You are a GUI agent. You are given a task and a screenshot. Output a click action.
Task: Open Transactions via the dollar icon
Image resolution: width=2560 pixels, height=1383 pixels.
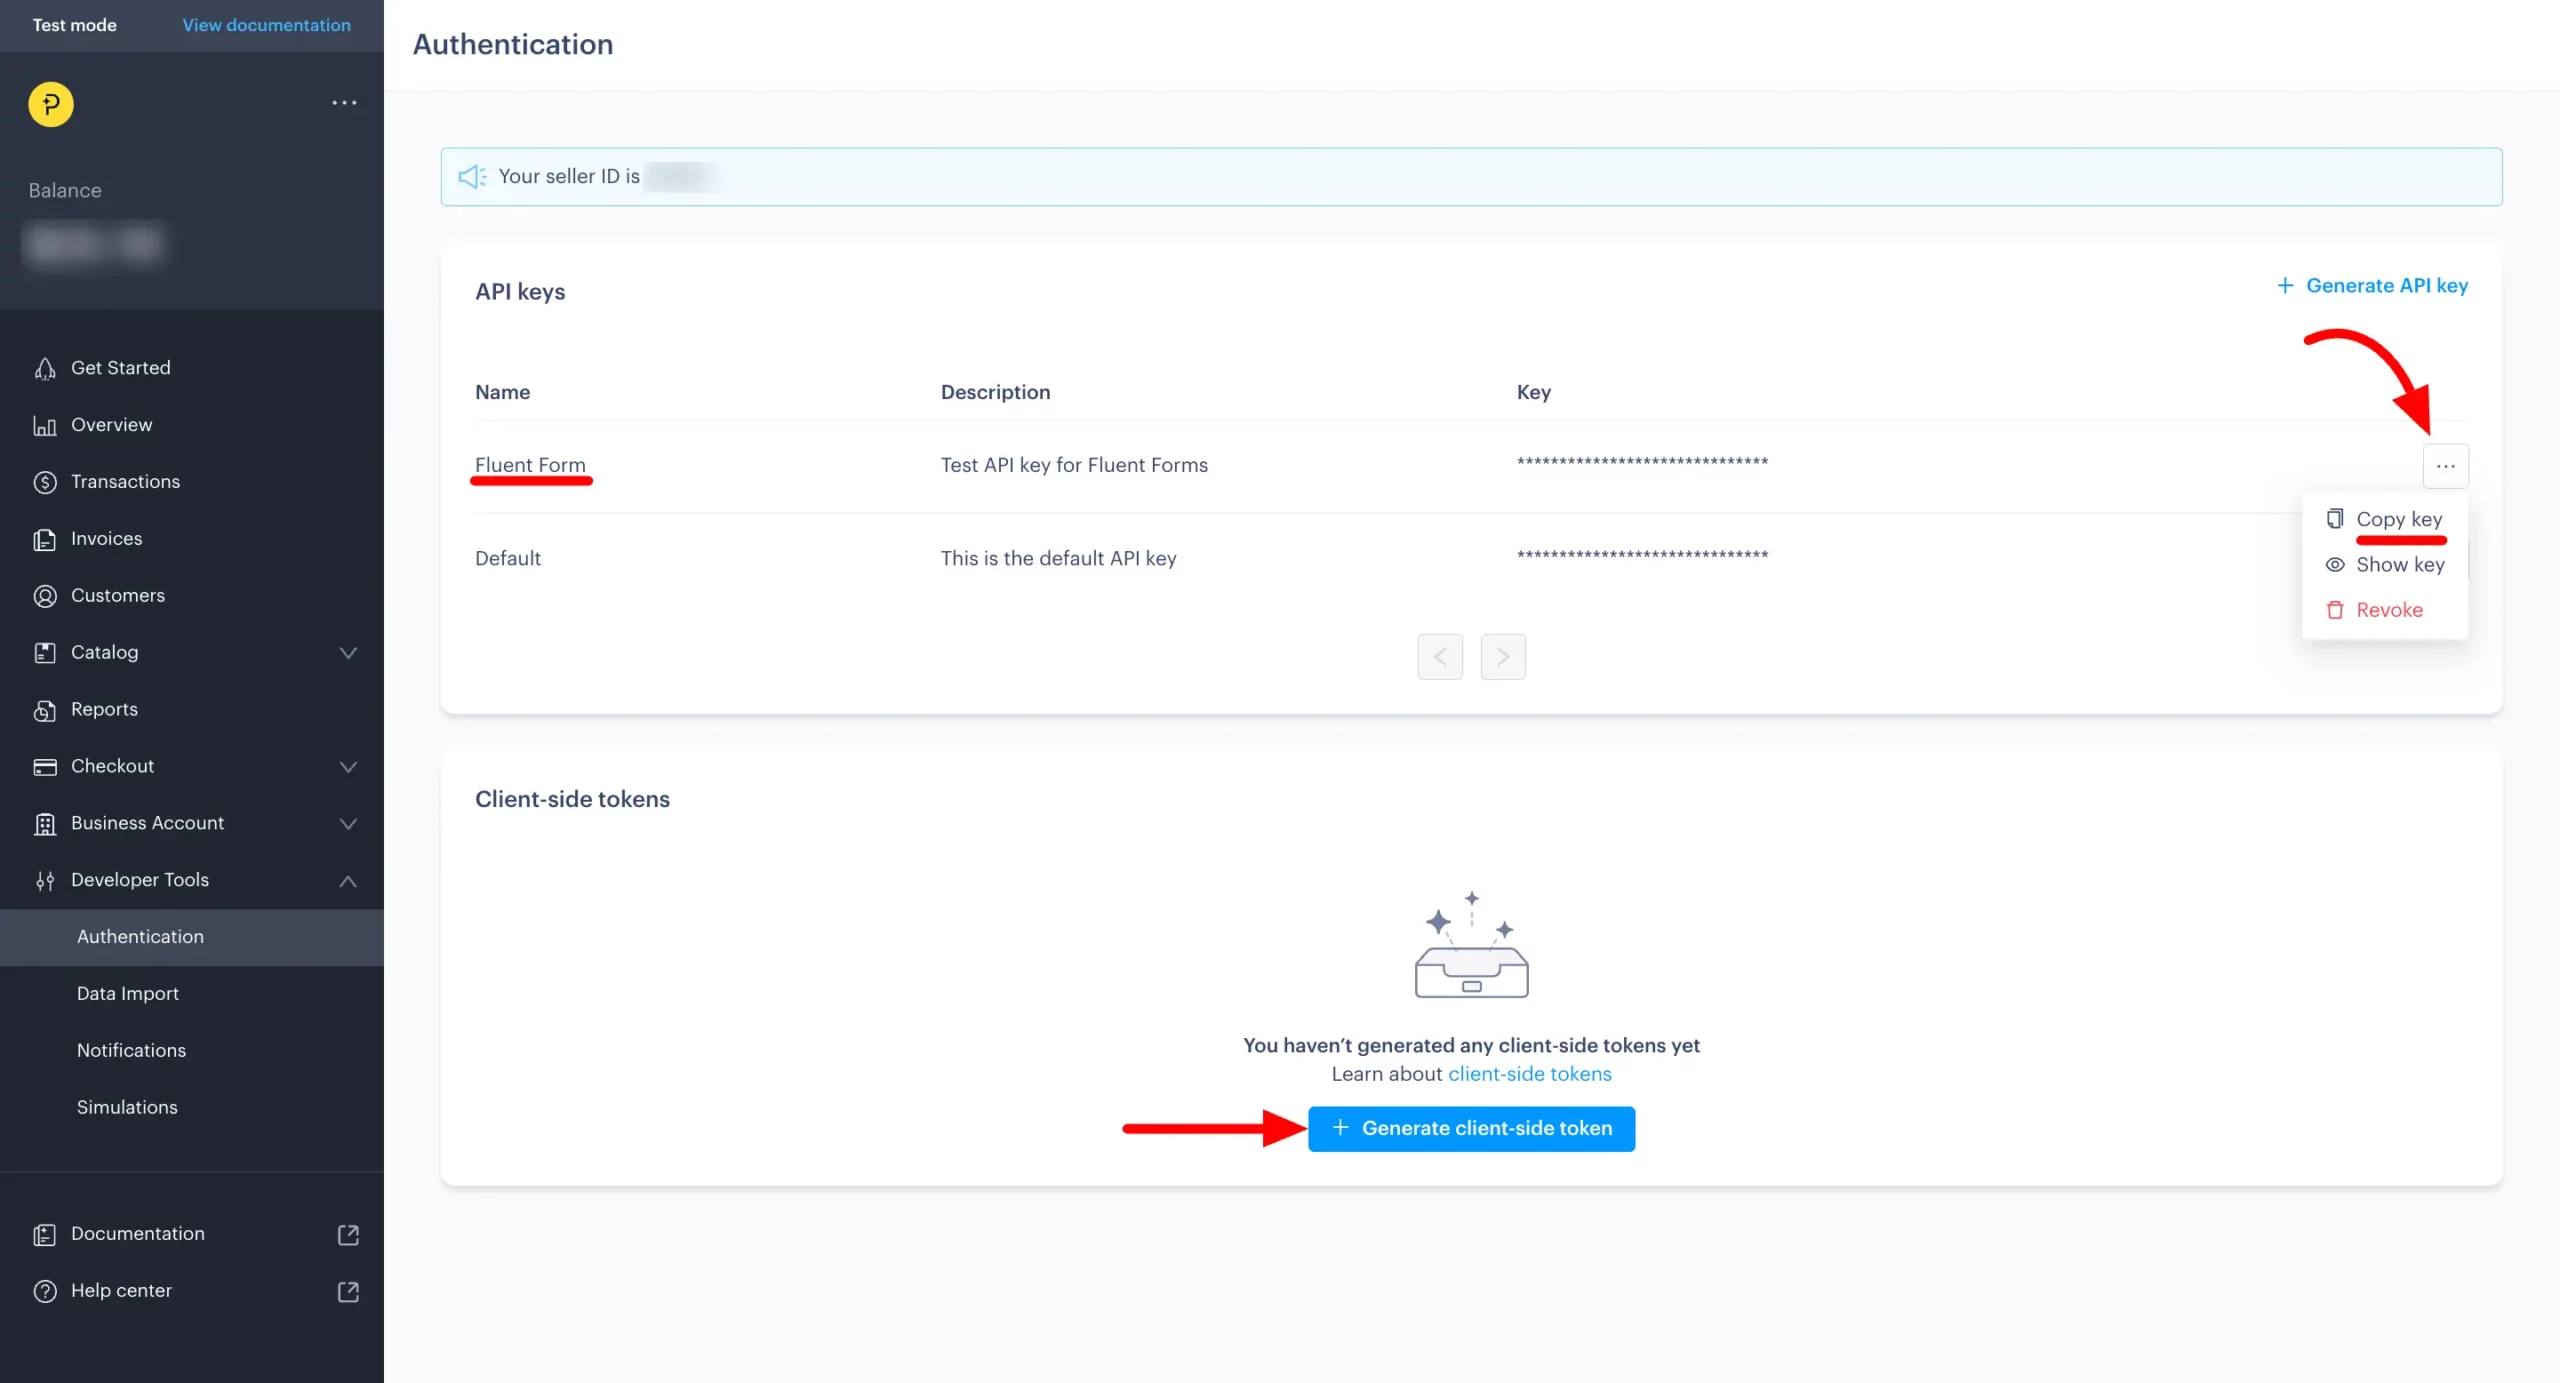click(45, 483)
